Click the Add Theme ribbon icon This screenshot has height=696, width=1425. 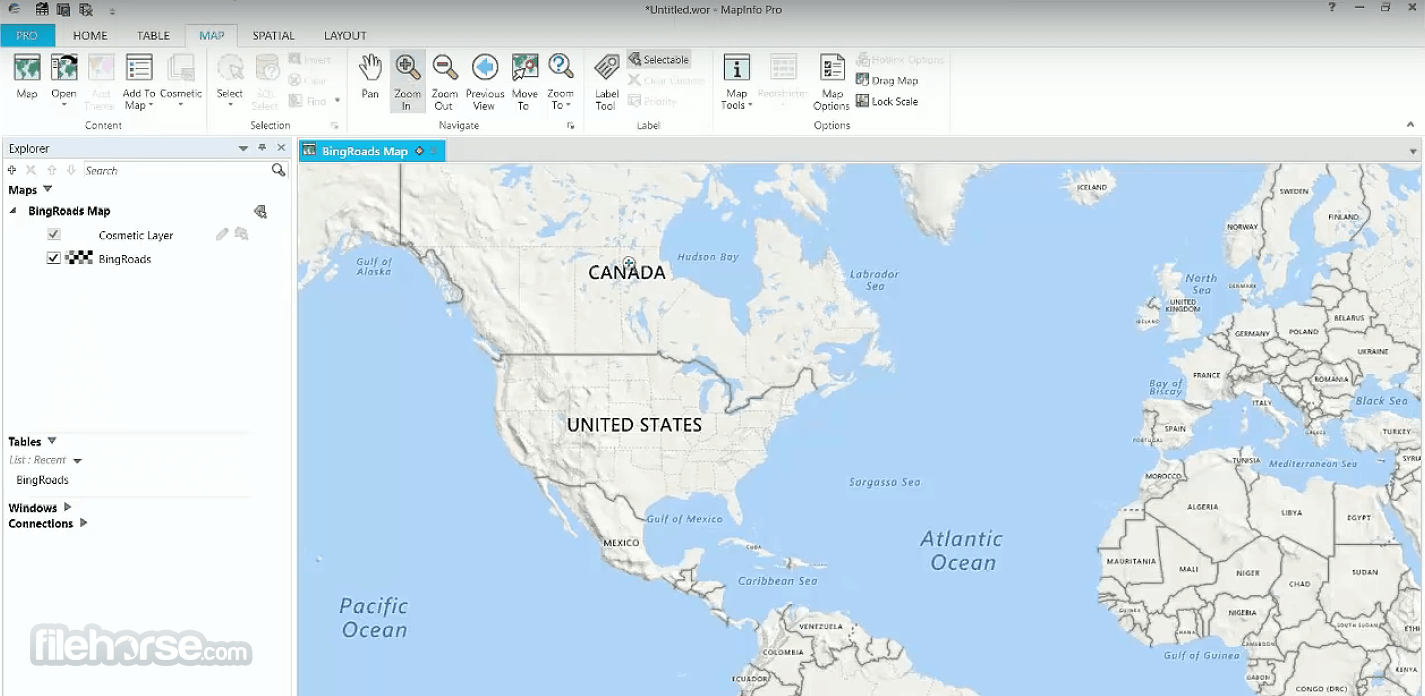(100, 67)
